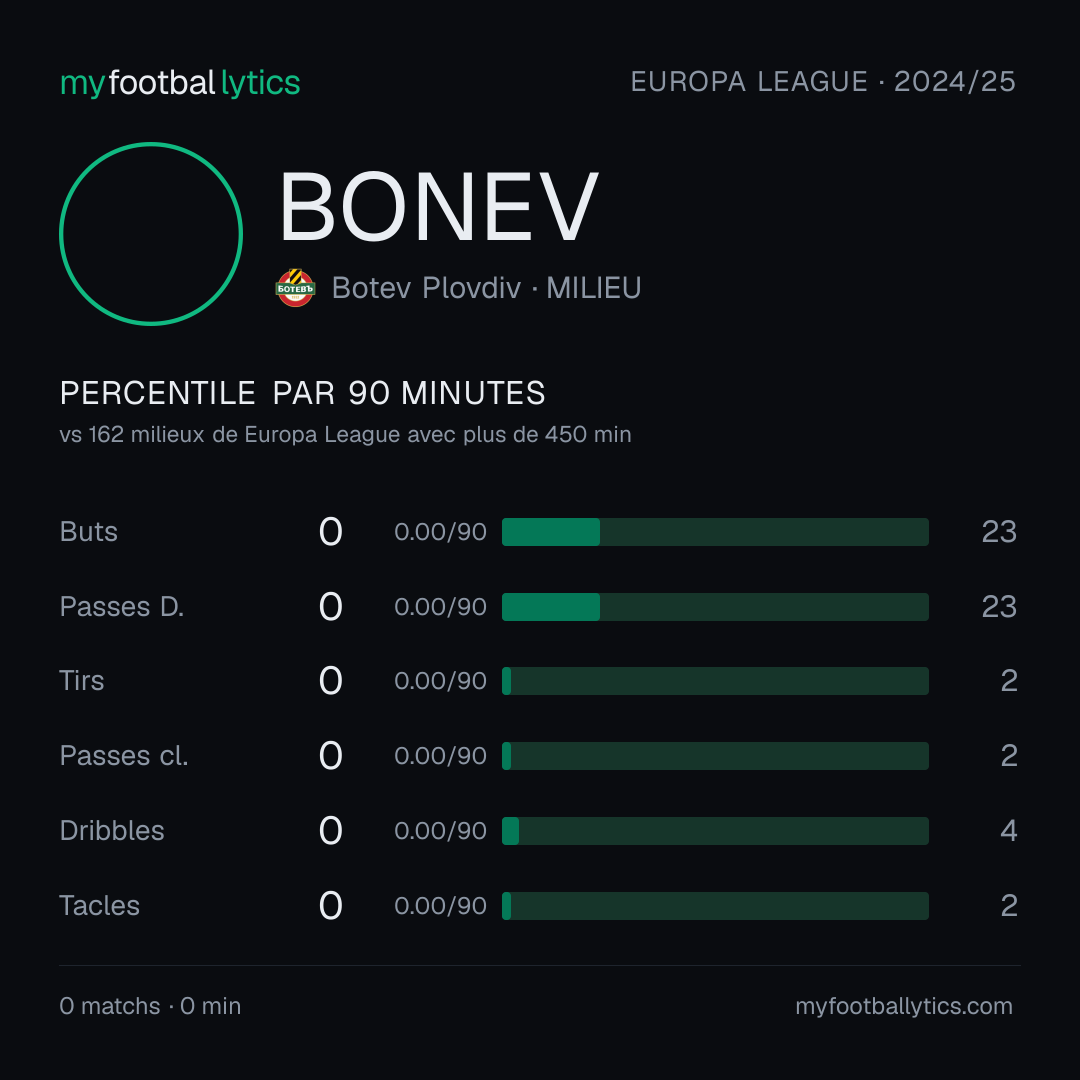Click the Percentile par 90 minutes title
The image size is (1080, 1080).
[x=302, y=393]
